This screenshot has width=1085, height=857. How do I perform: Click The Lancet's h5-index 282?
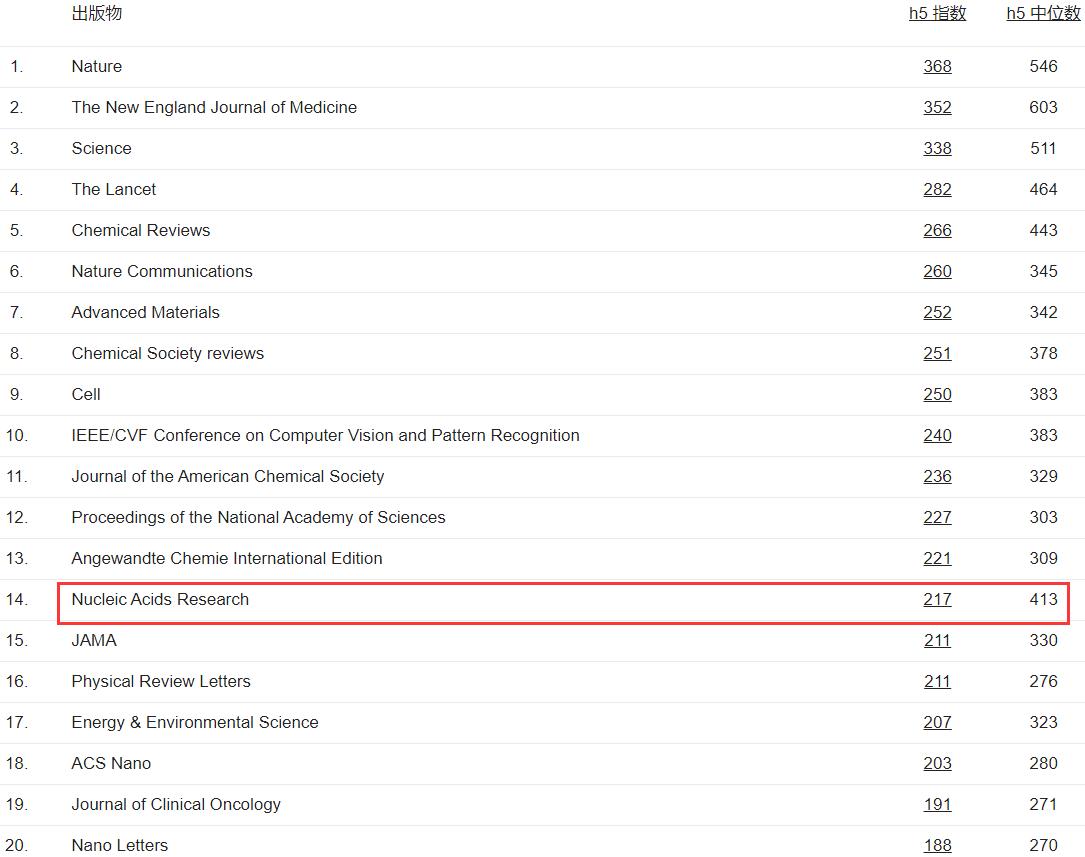[x=937, y=190]
